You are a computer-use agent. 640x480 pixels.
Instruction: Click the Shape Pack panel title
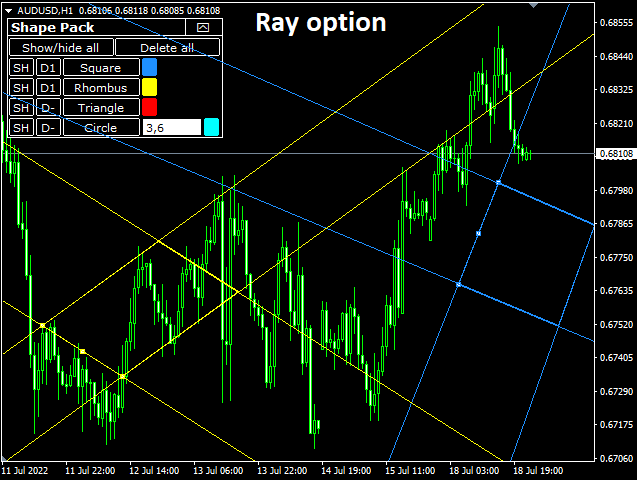[x=53, y=27]
